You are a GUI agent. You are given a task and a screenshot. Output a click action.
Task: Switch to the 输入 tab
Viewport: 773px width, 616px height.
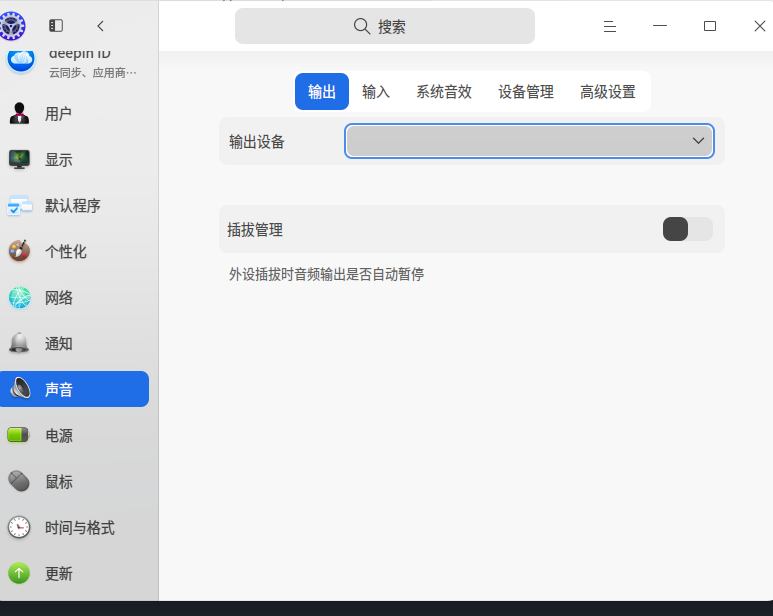coord(376,92)
